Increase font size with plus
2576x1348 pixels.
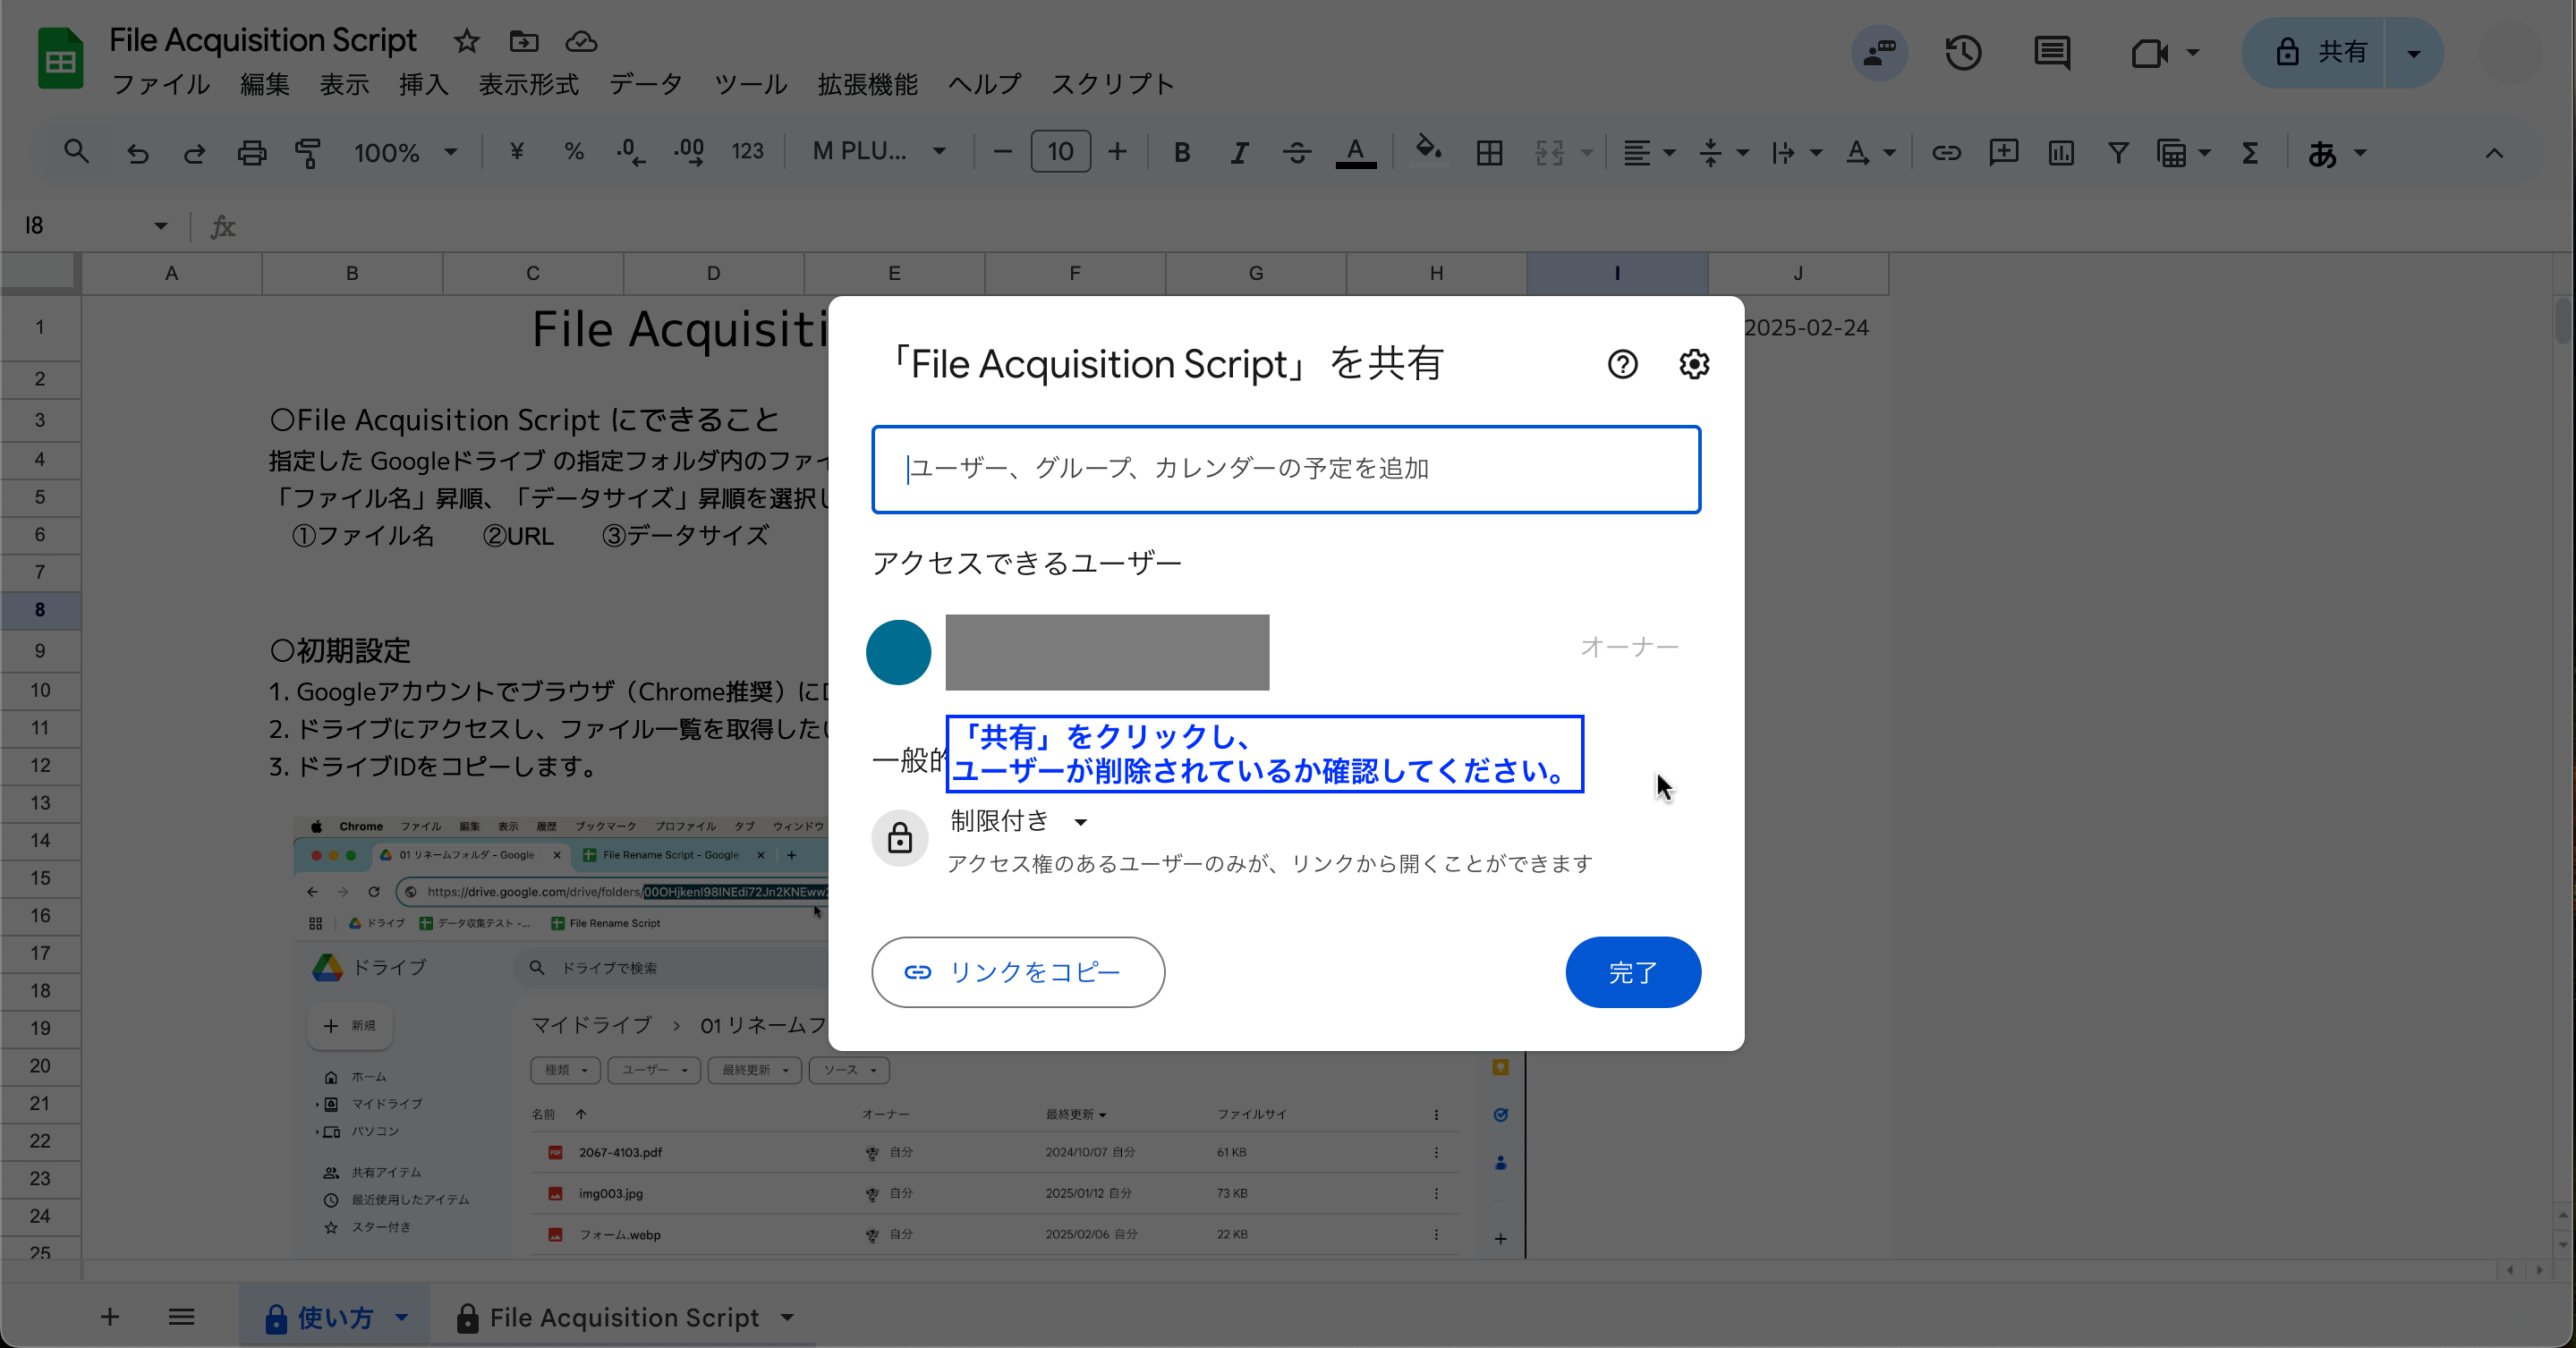tap(1117, 152)
